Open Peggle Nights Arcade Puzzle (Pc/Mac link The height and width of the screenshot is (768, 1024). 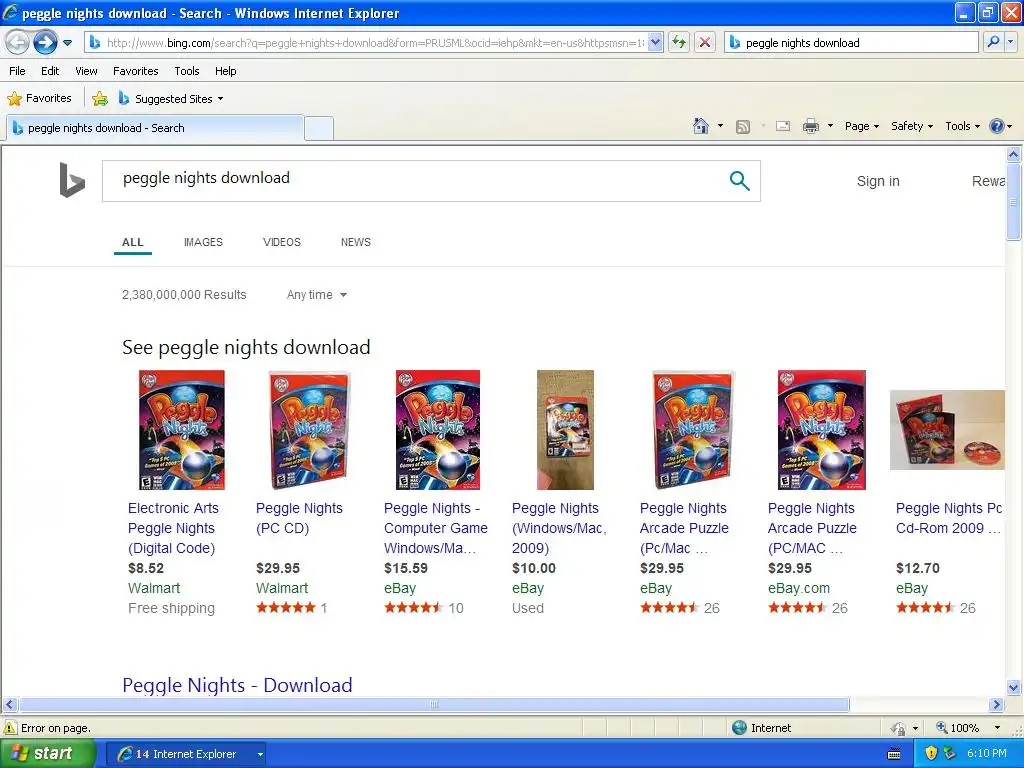[684, 528]
